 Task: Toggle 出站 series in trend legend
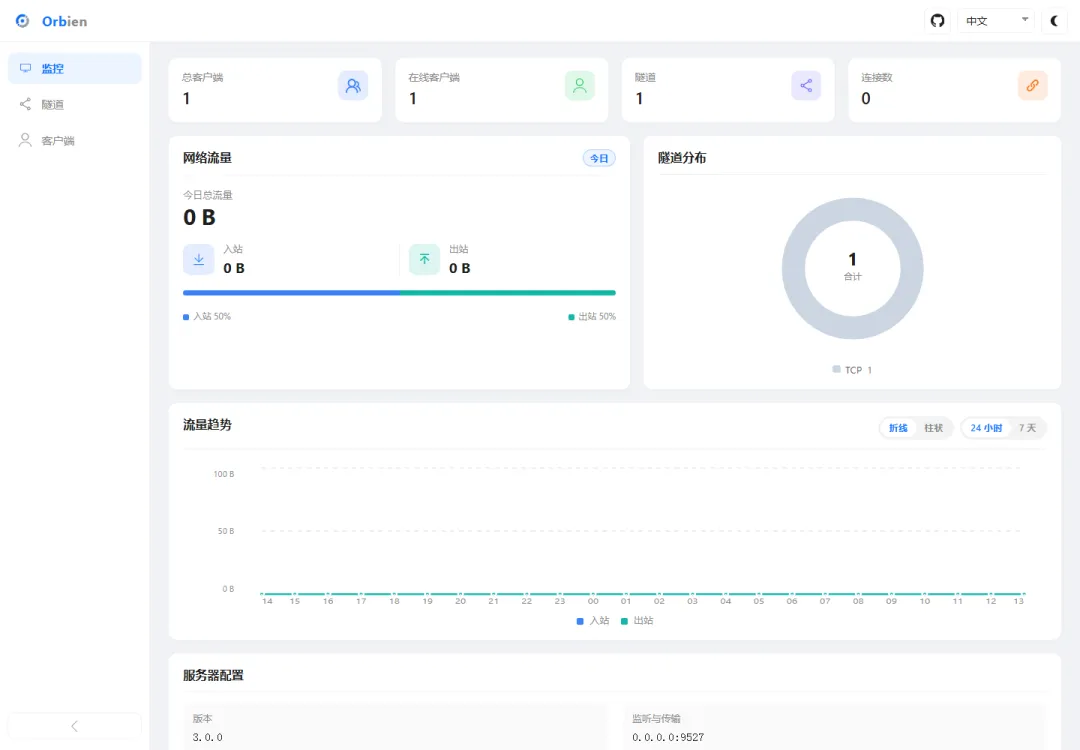(637, 621)
